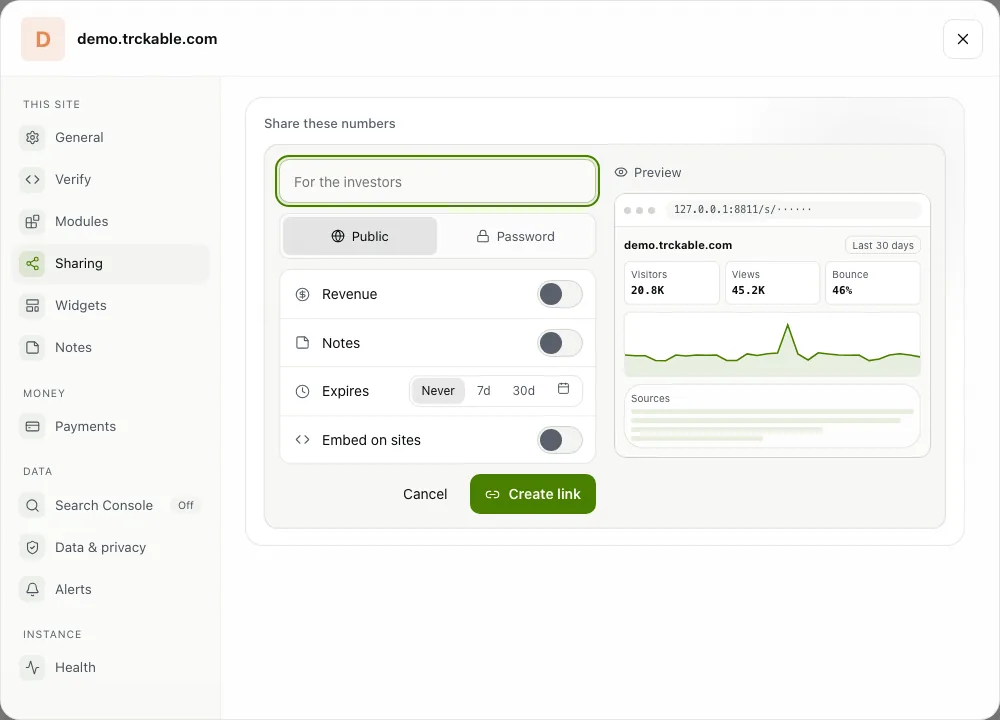This screenshot has width=1000, height=720.
Task: Click the Verify code brackets icon
Action: 33,179
